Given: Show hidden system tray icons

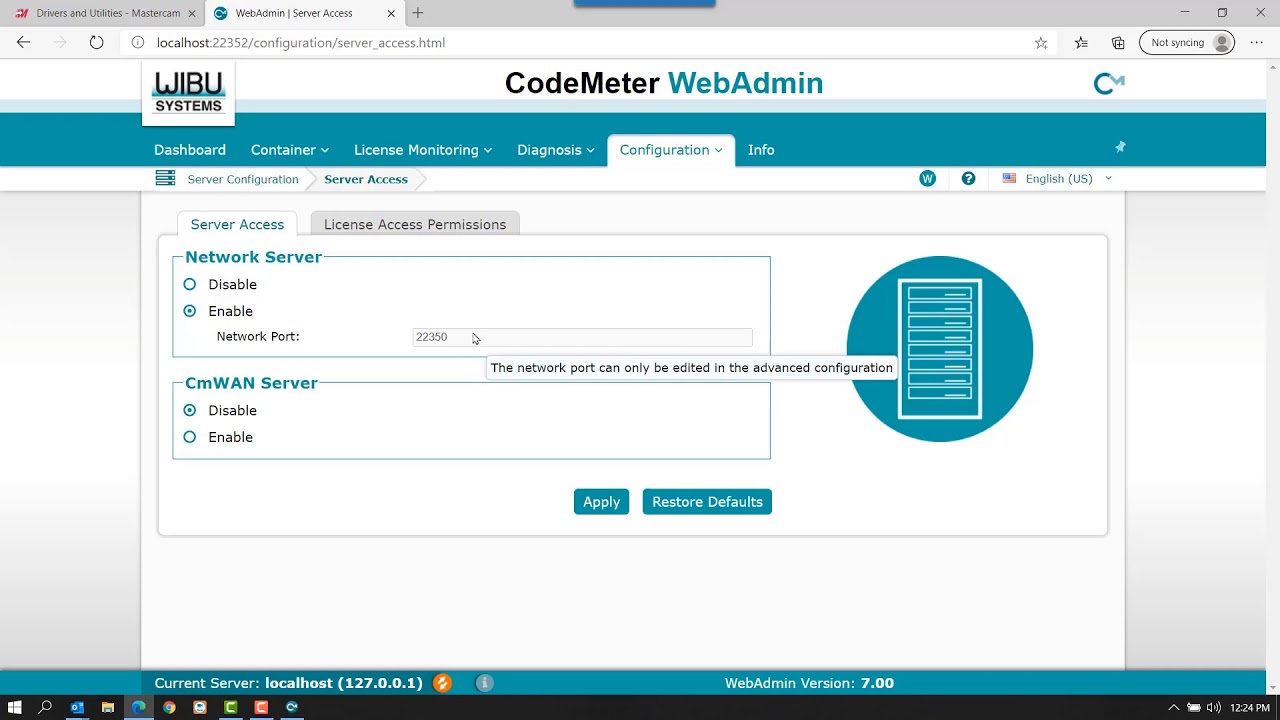Looking at the screenshot, I should [1174, 708].
